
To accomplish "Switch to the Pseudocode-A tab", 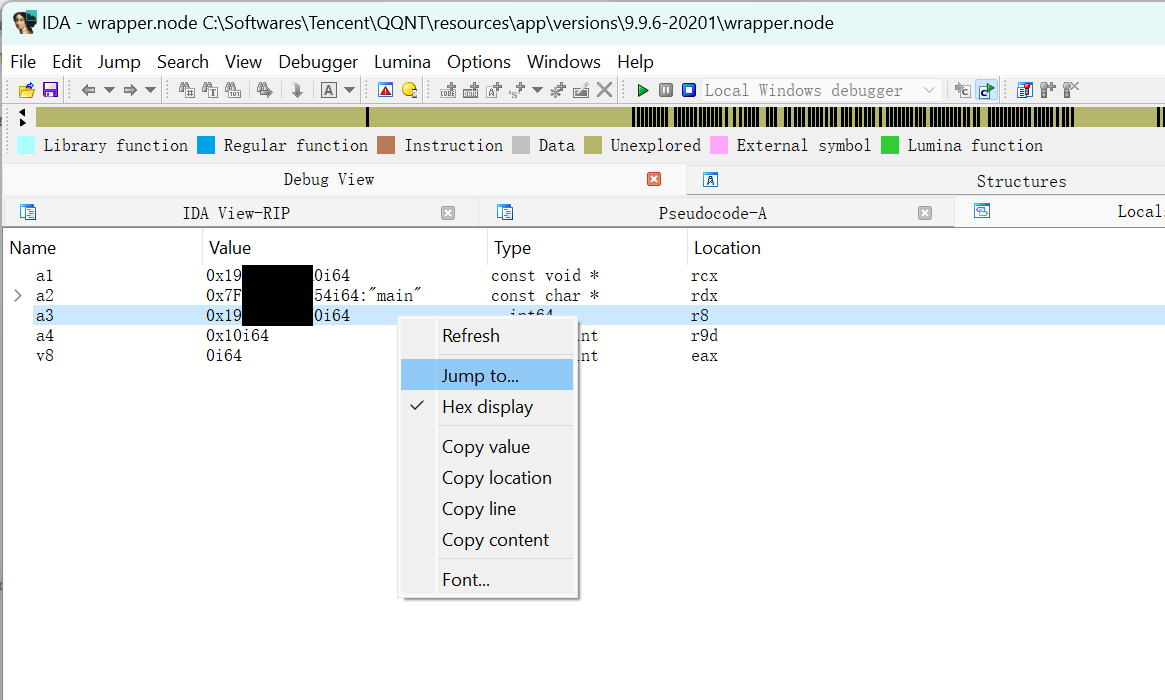I will 712,213.
